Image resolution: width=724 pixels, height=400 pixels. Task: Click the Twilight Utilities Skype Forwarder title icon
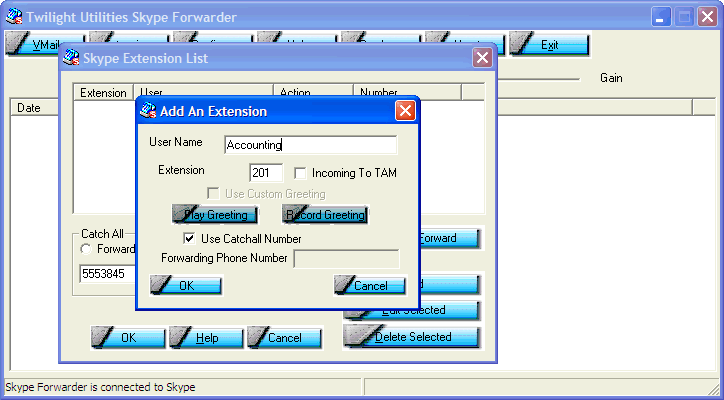[x=14, y=17]
